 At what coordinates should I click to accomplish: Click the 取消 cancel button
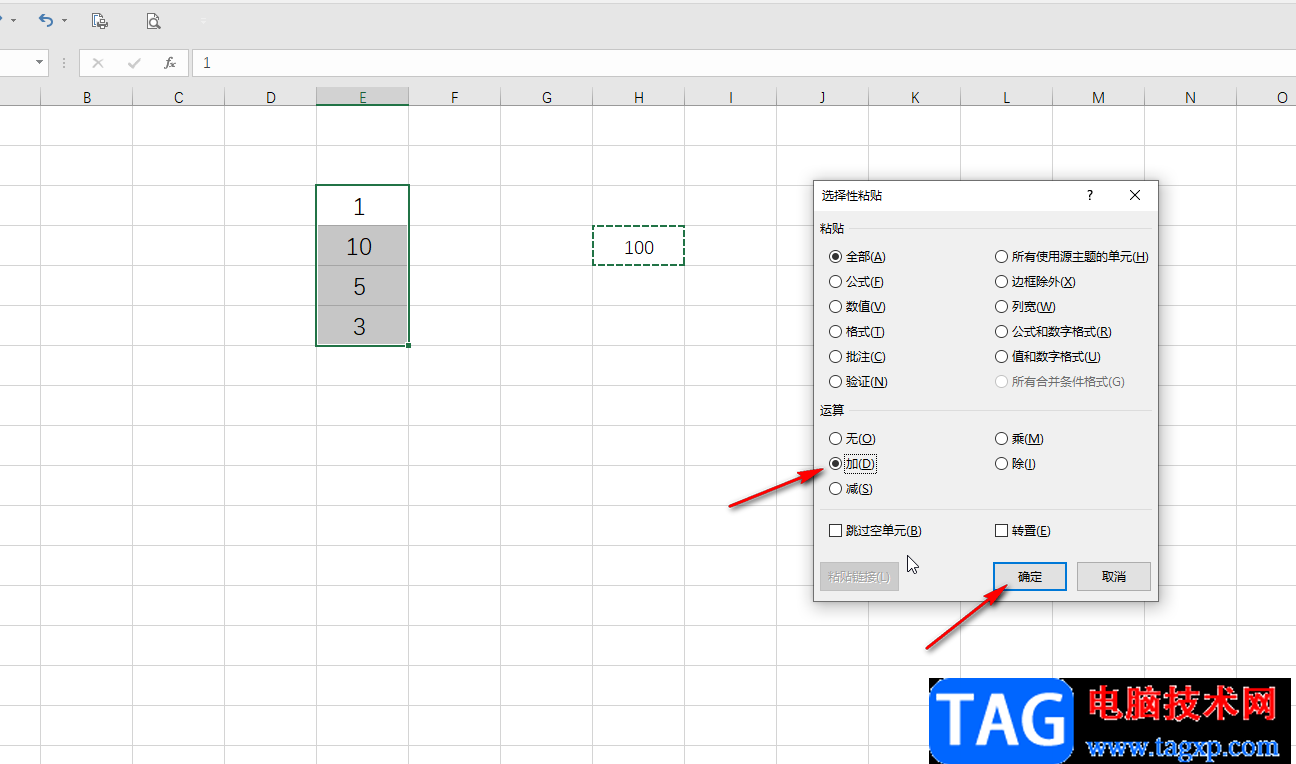pos(1113,577)
